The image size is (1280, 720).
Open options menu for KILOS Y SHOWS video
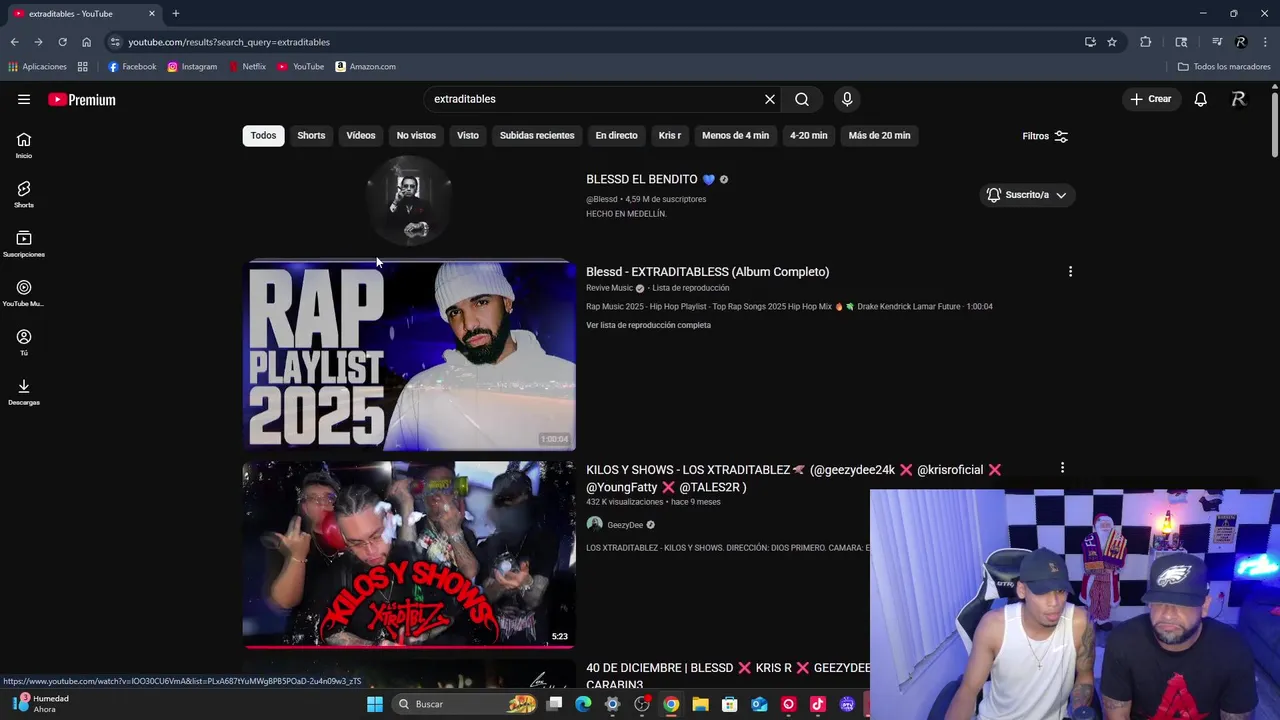coord(1062,468)
